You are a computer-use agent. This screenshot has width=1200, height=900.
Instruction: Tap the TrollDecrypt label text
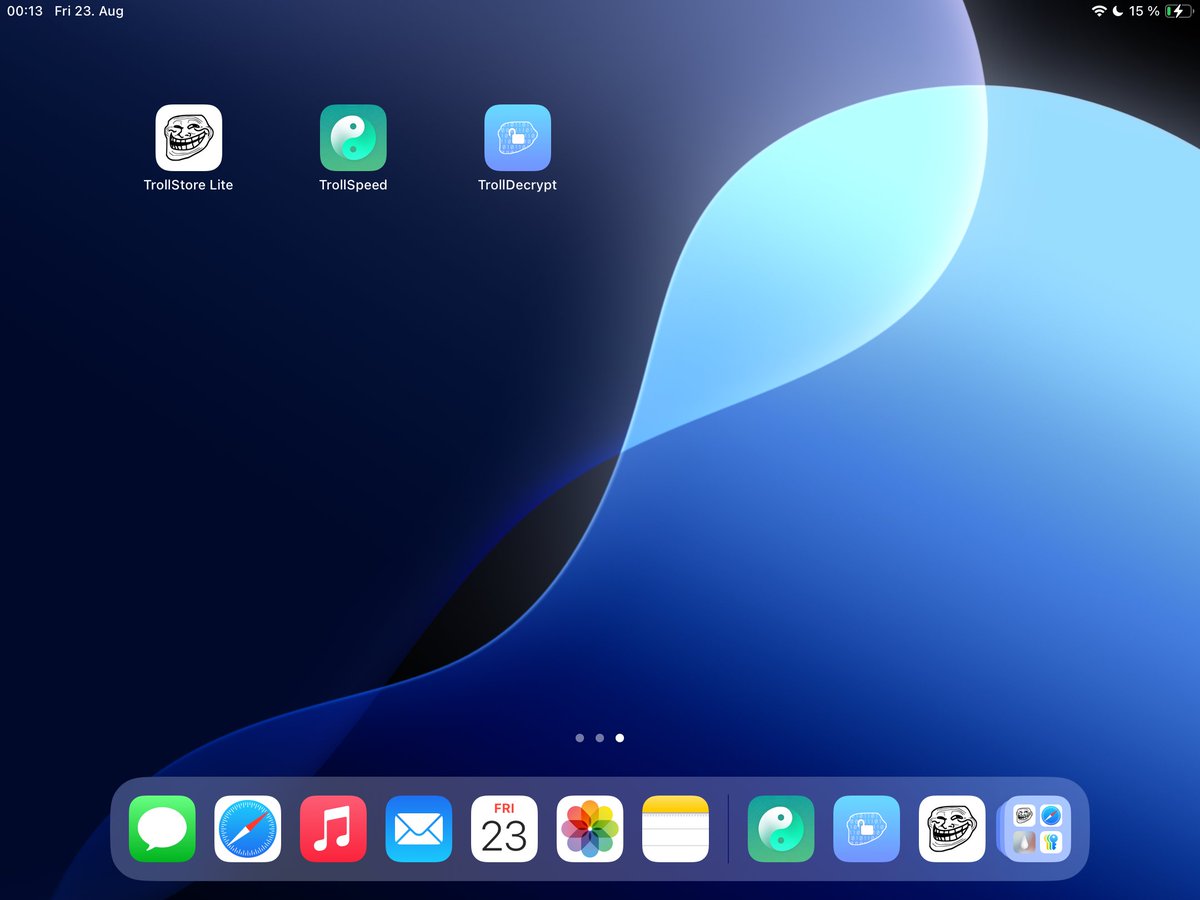pos(518,185)
